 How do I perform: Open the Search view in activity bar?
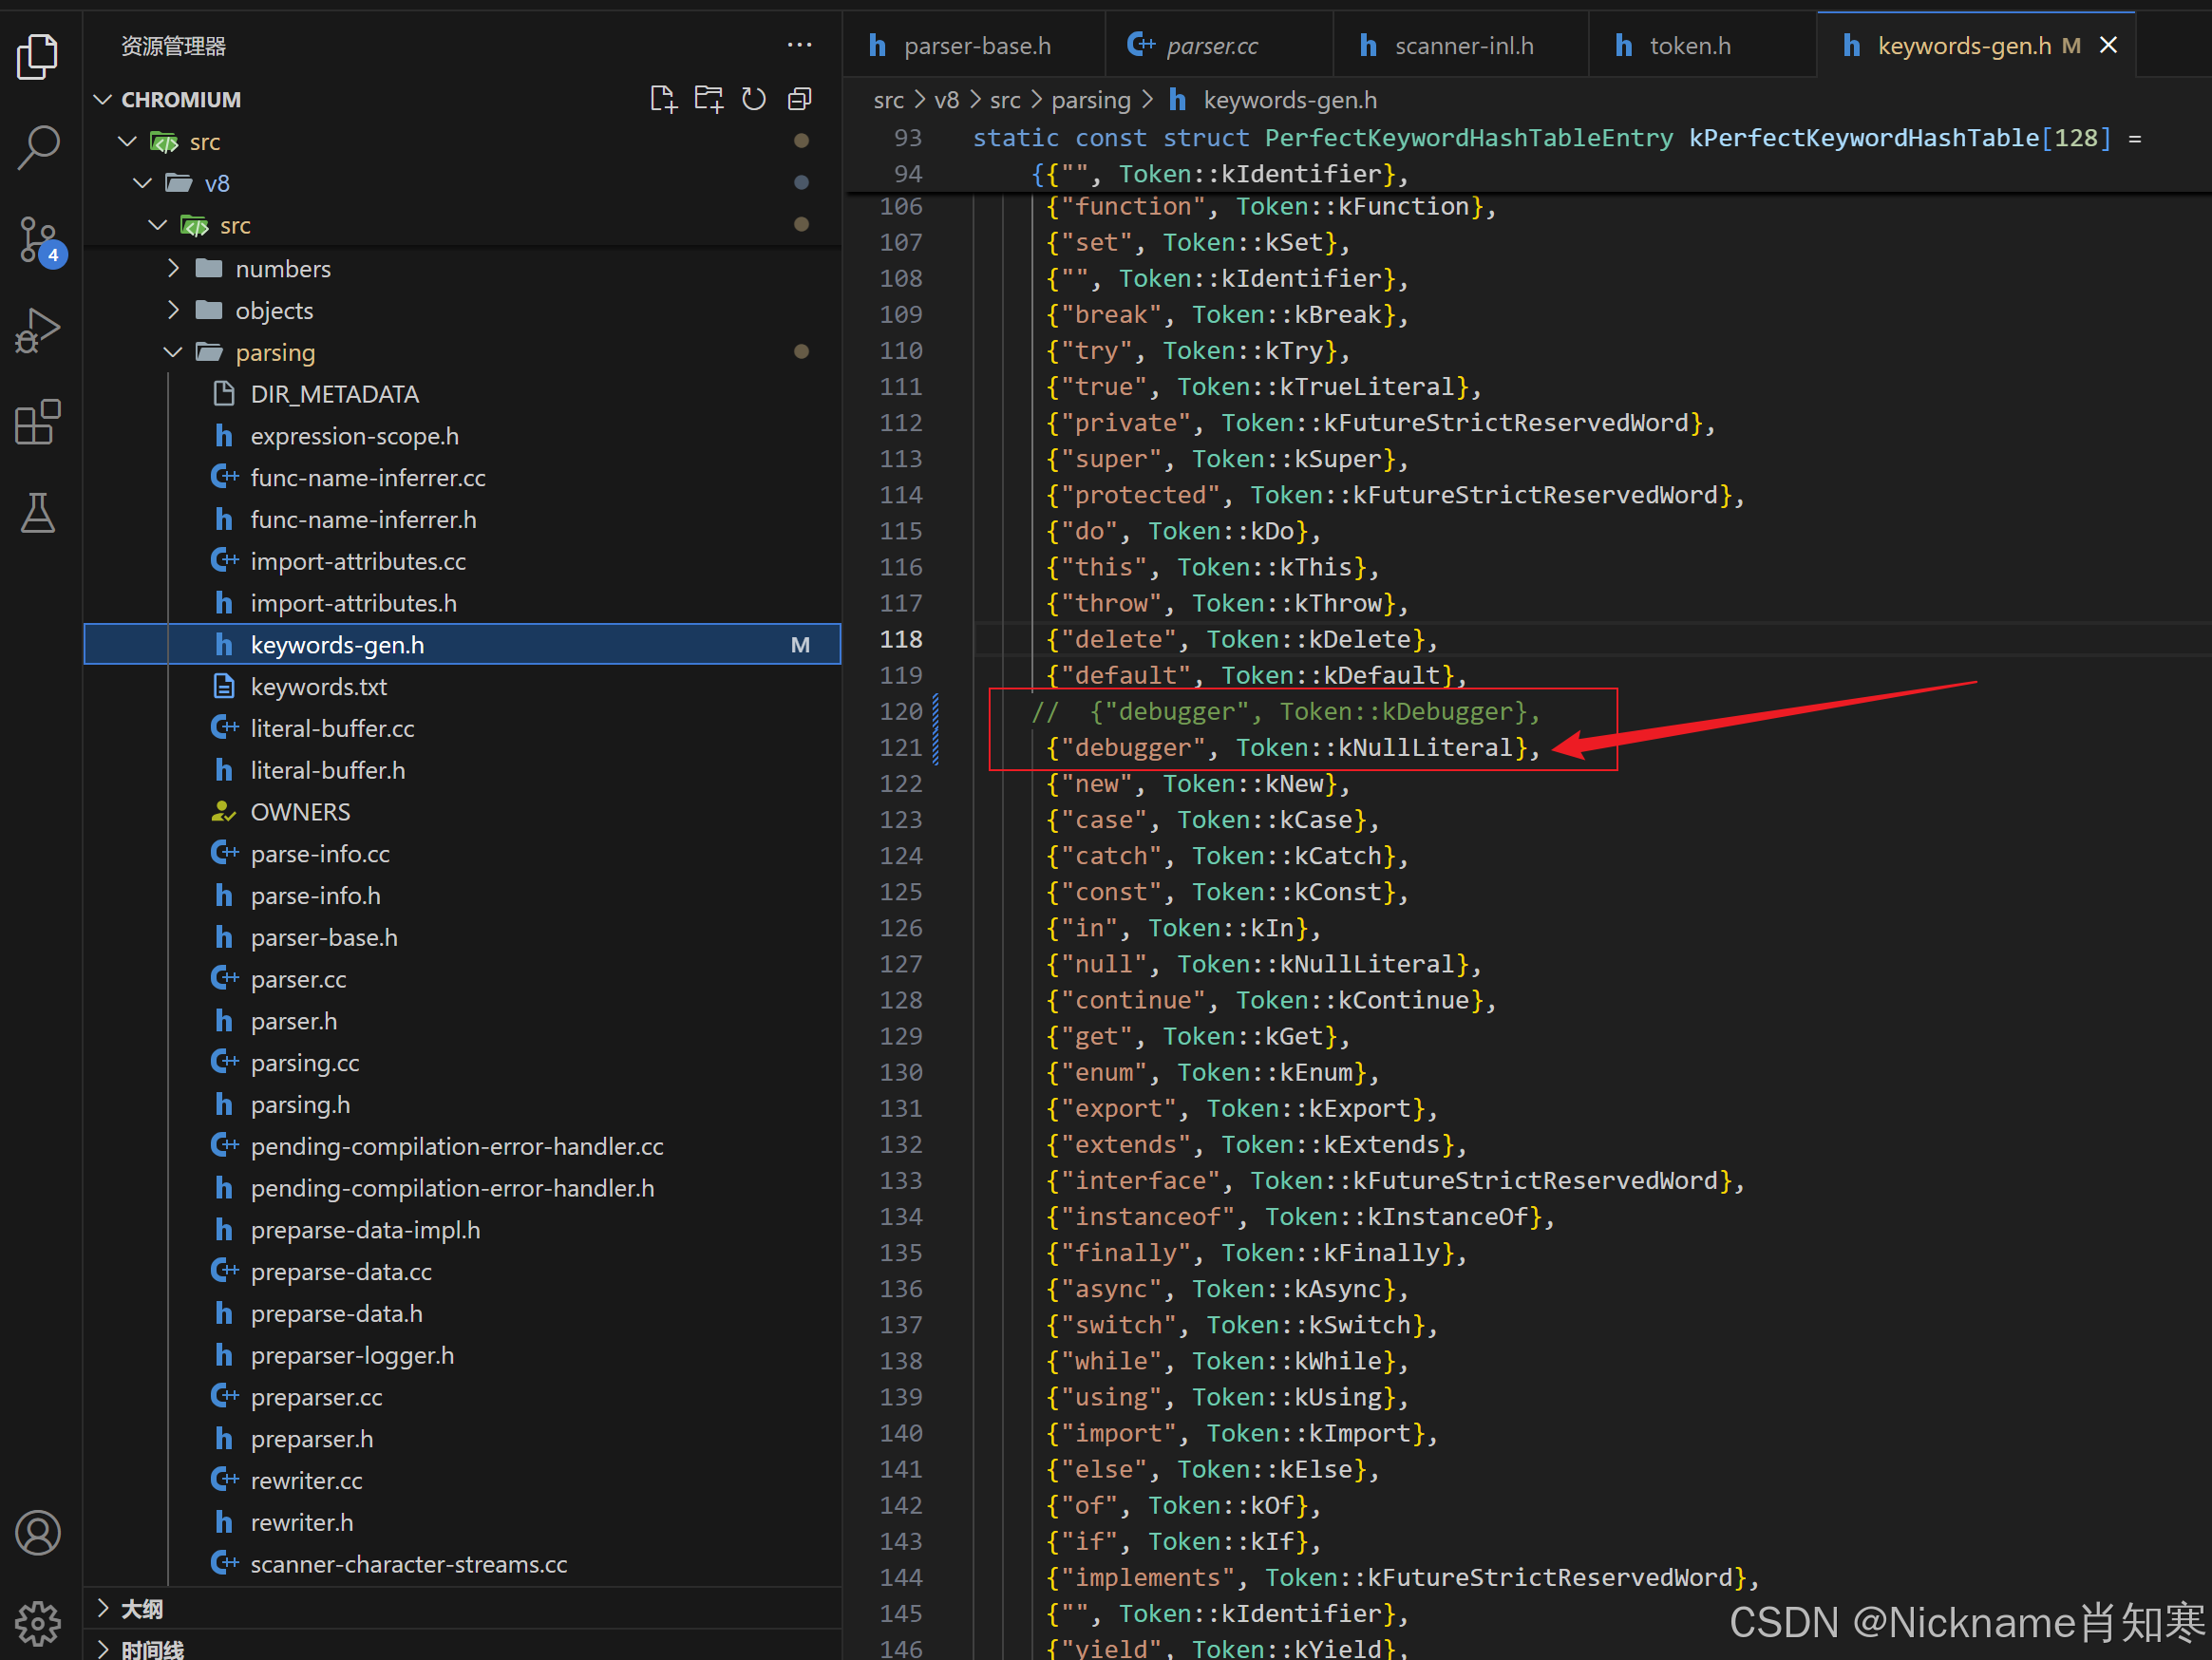pos(39,147)
